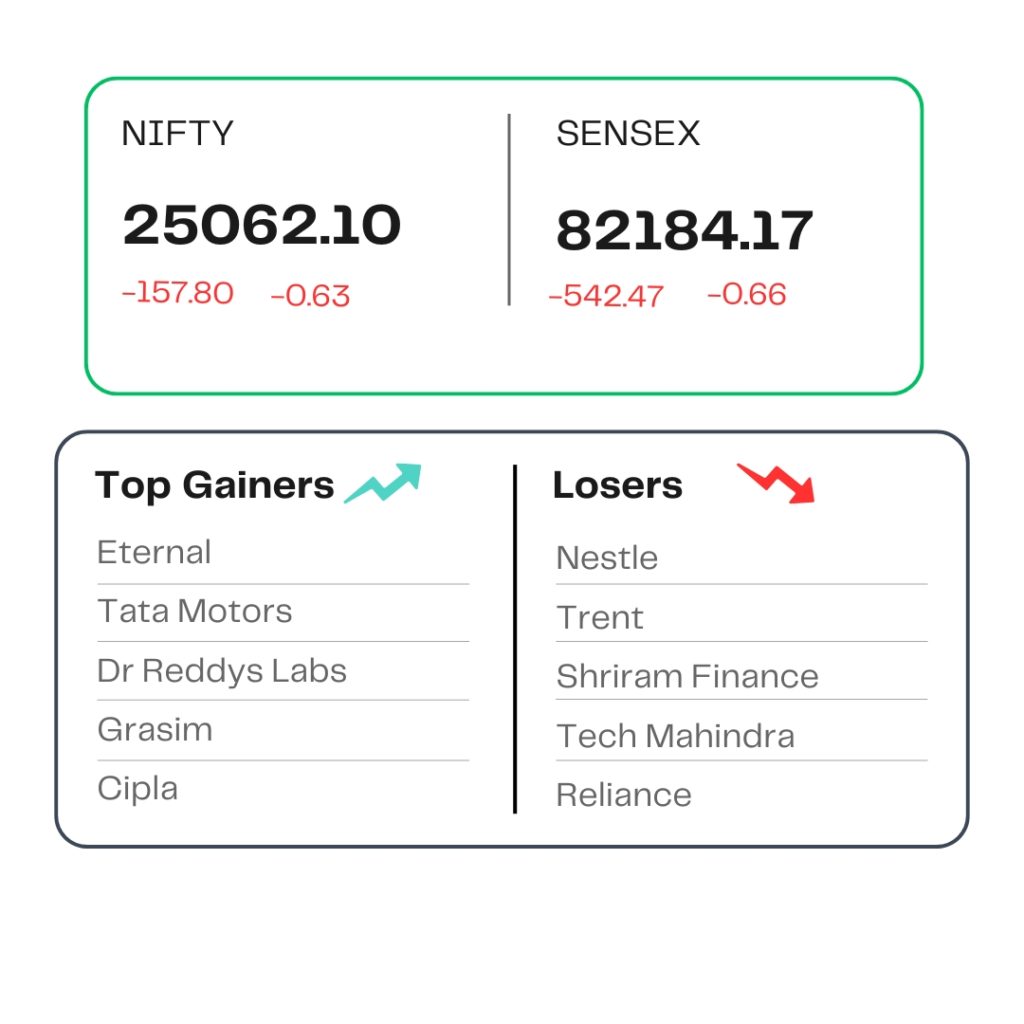Click the SENSEX index label
1024x1024 pixels.
[x=628, y=133]
